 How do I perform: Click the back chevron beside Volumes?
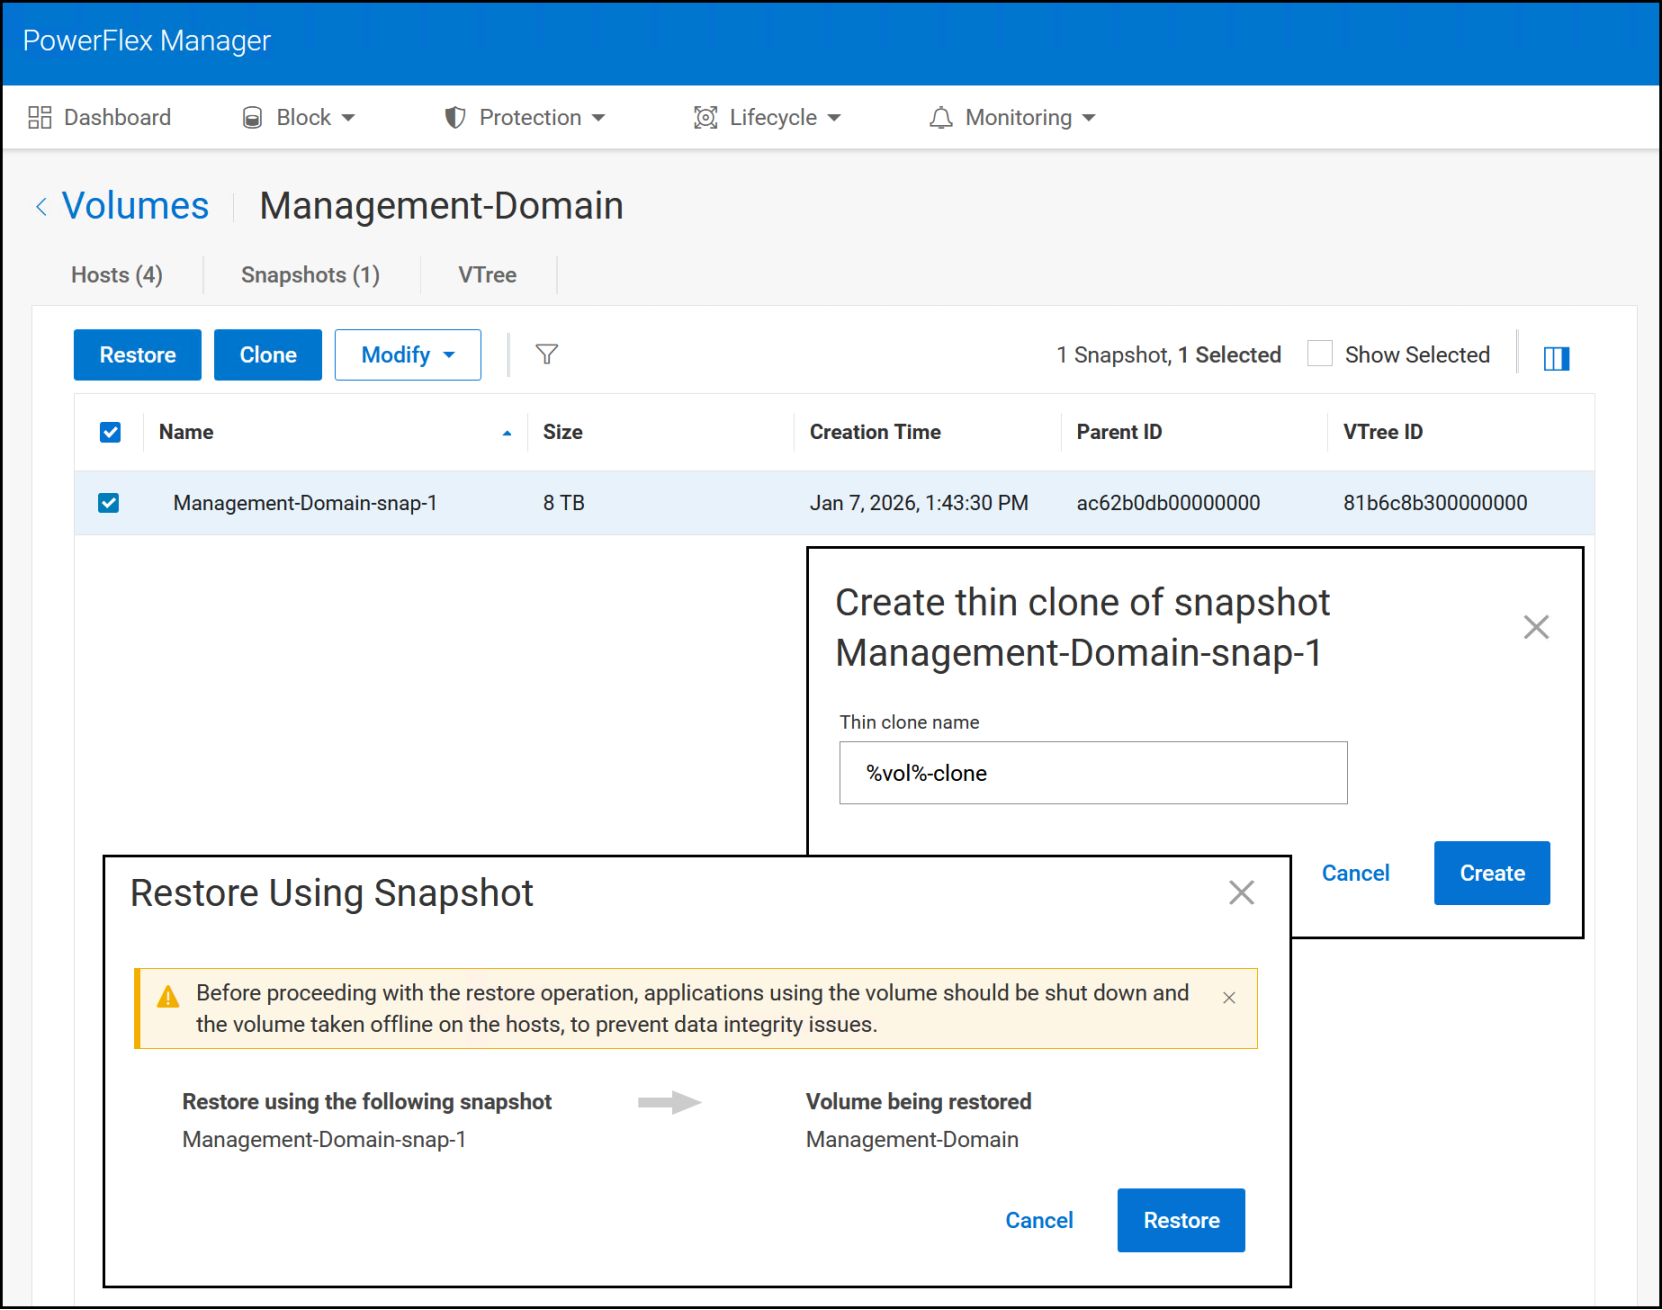click(41, 207)
